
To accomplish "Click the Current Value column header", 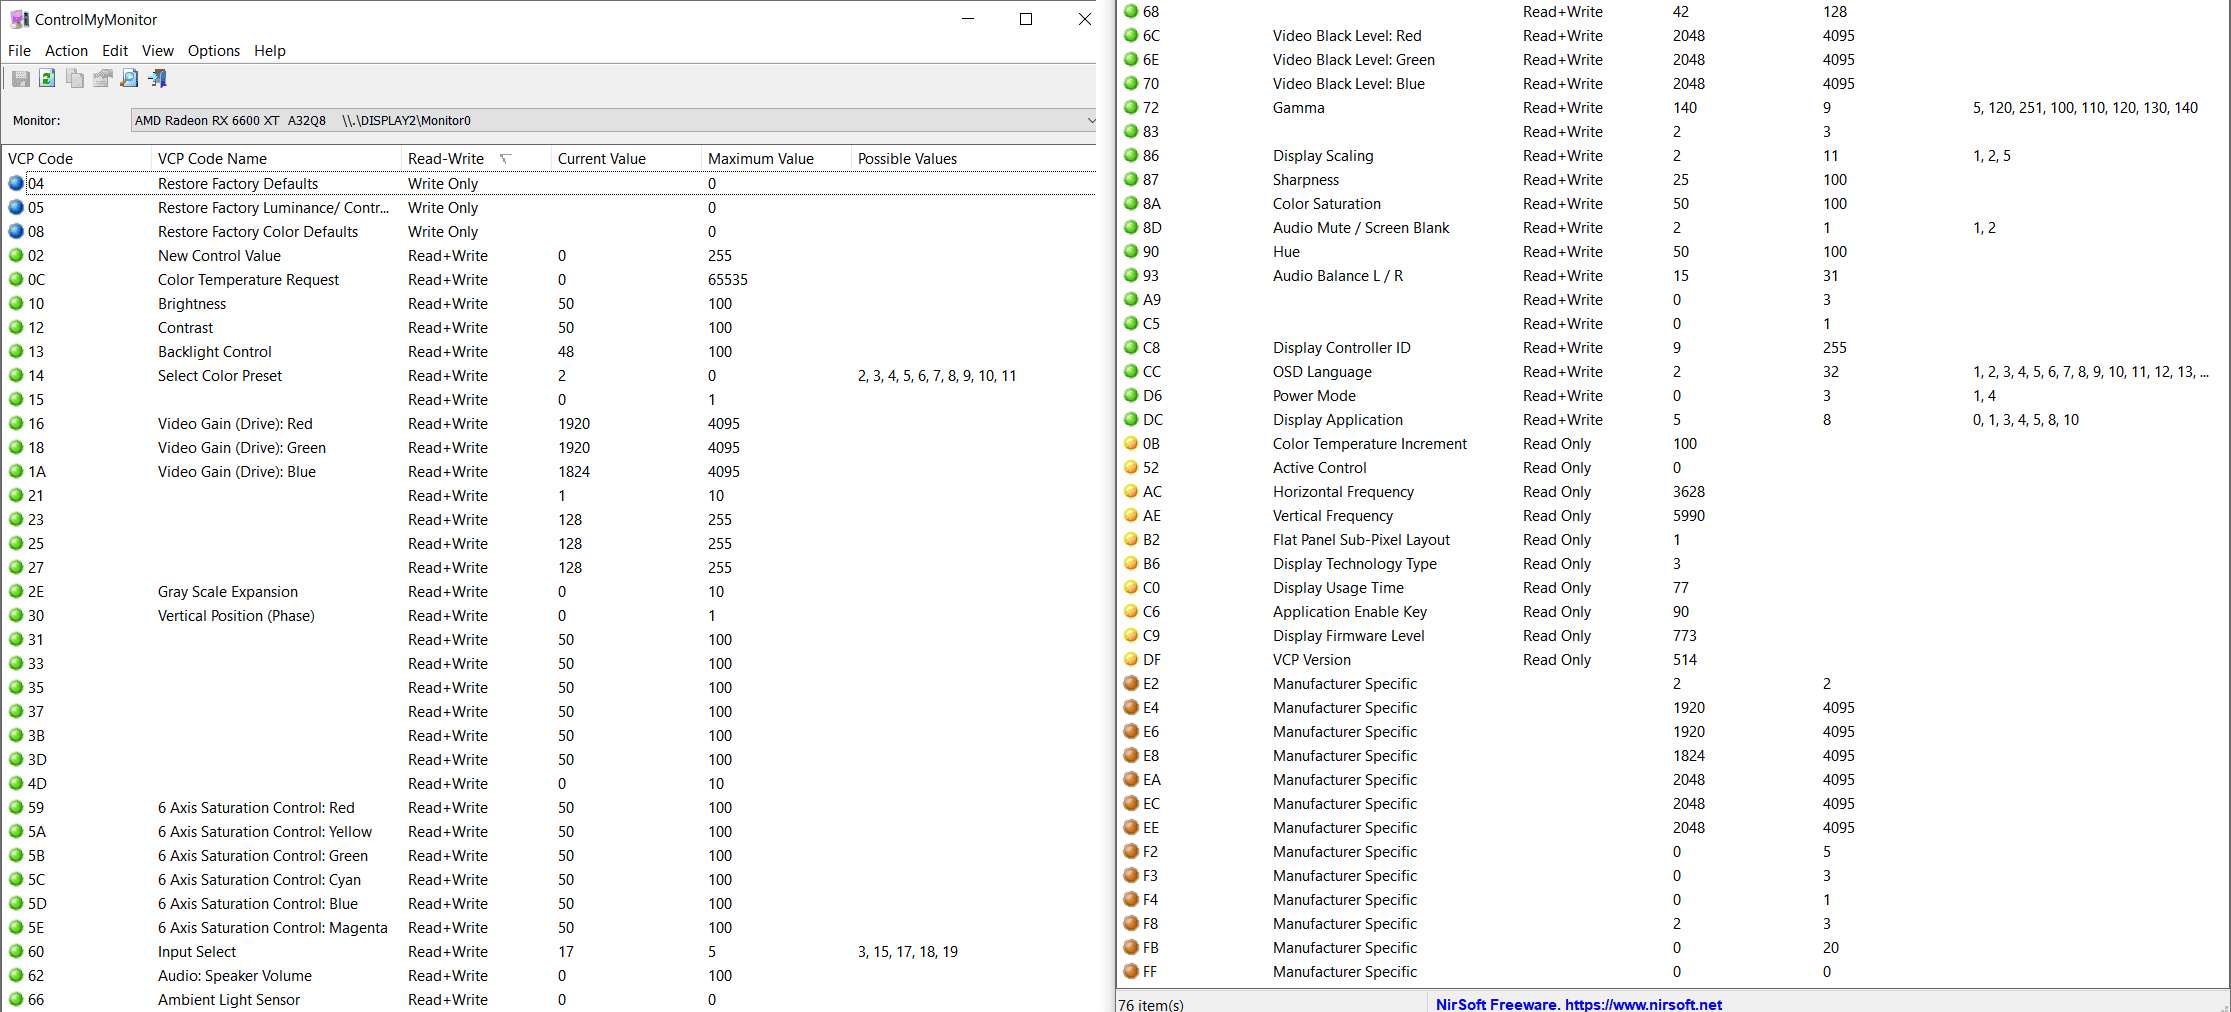I will coord(601,159).
